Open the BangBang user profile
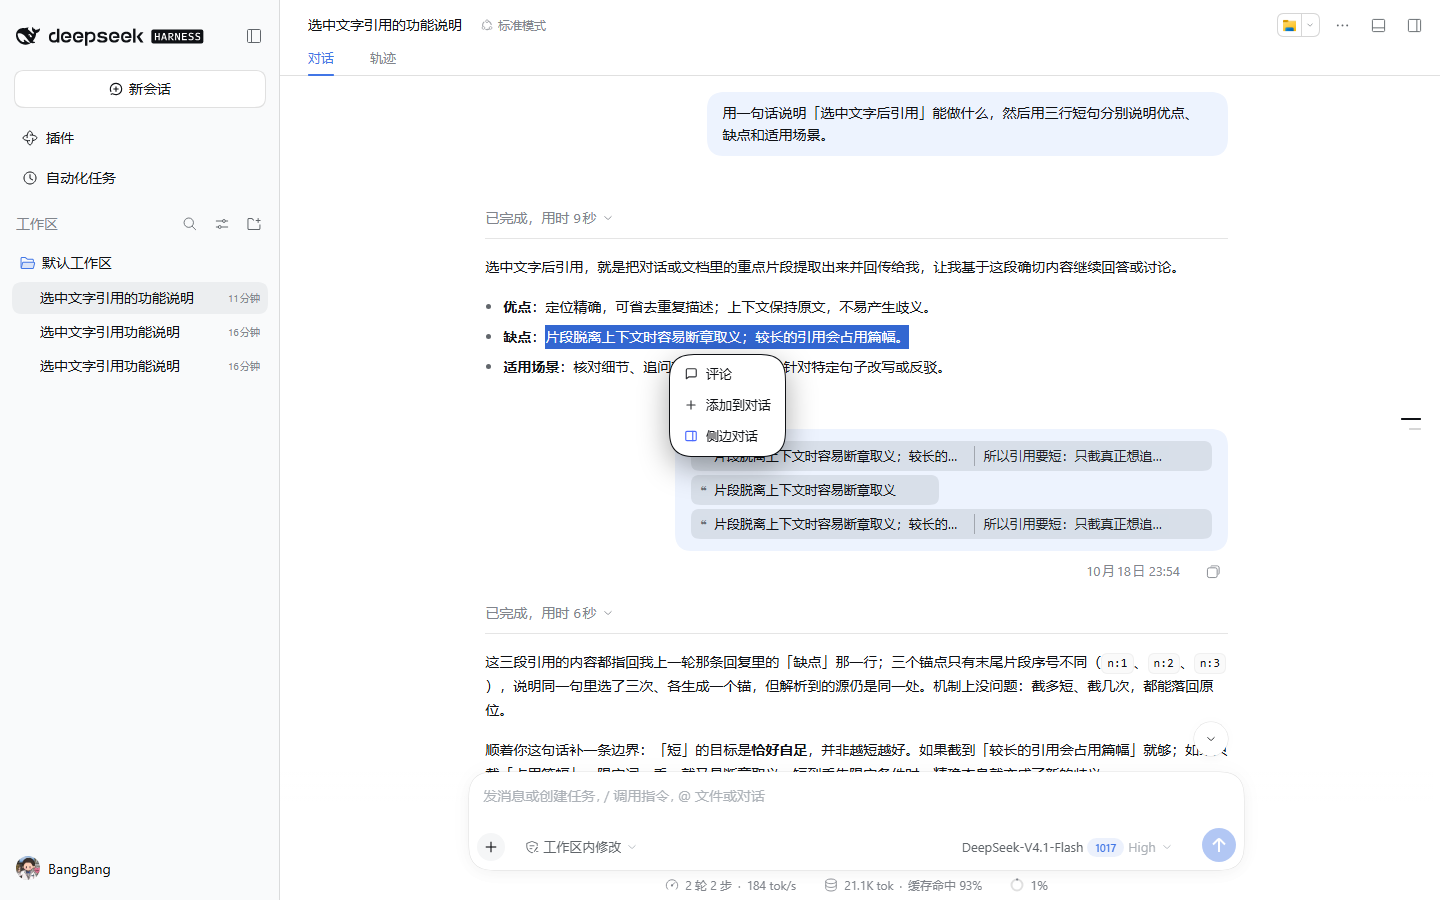 click(x=64, y=869)
